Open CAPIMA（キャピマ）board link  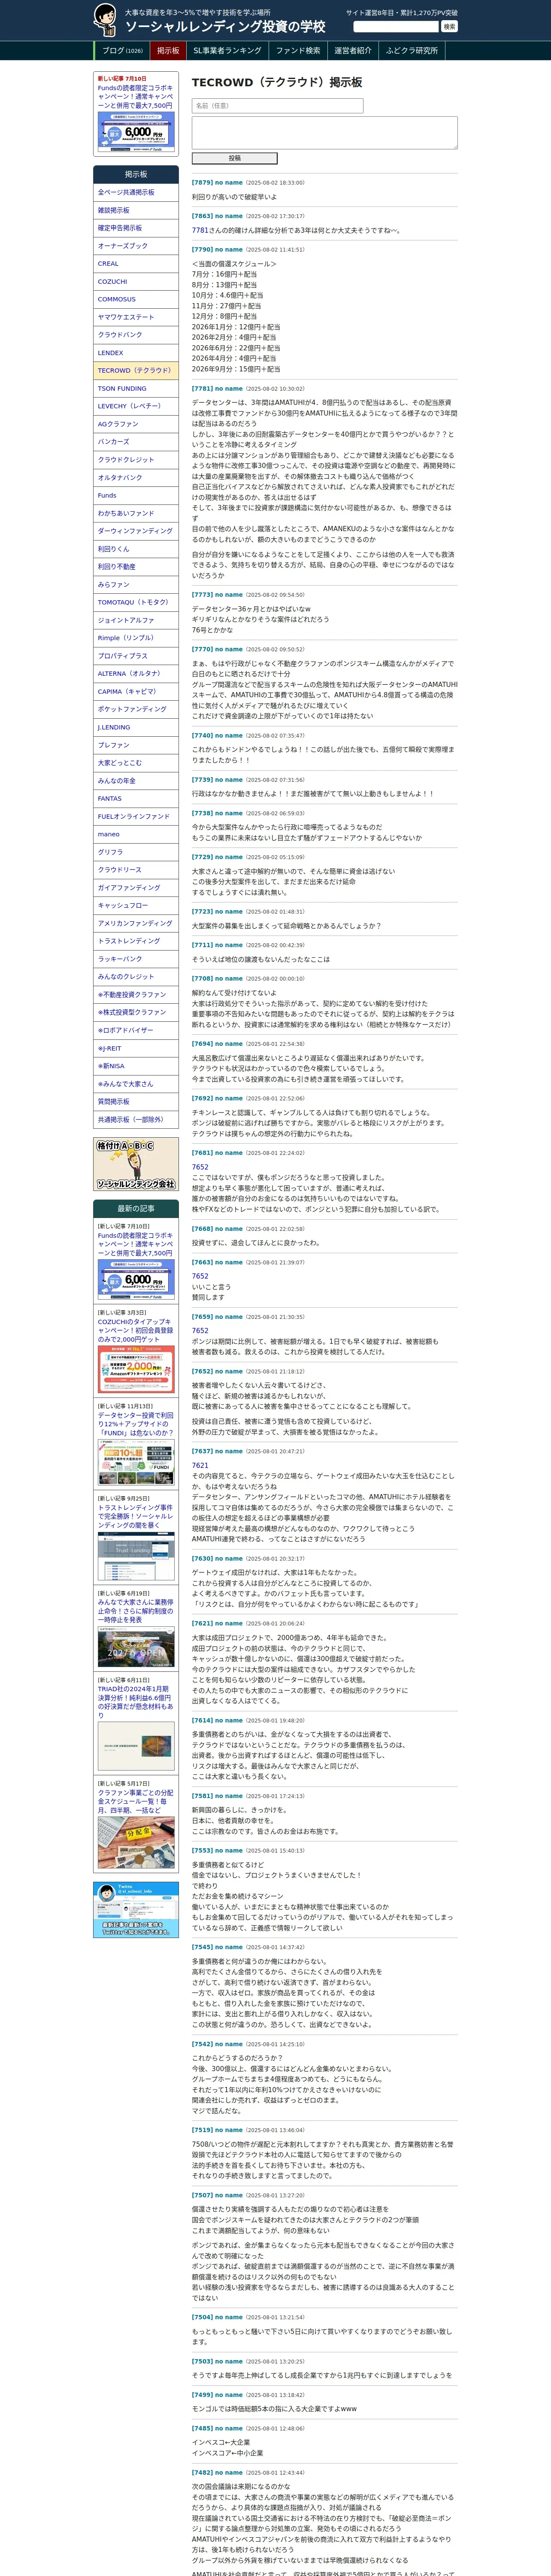coord(136,692)
